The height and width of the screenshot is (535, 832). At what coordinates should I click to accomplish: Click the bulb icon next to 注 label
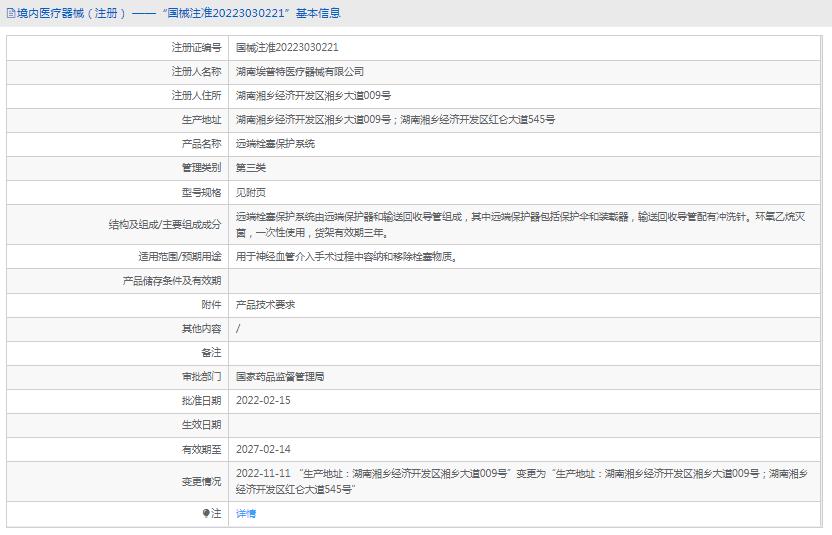click(206, 513)
